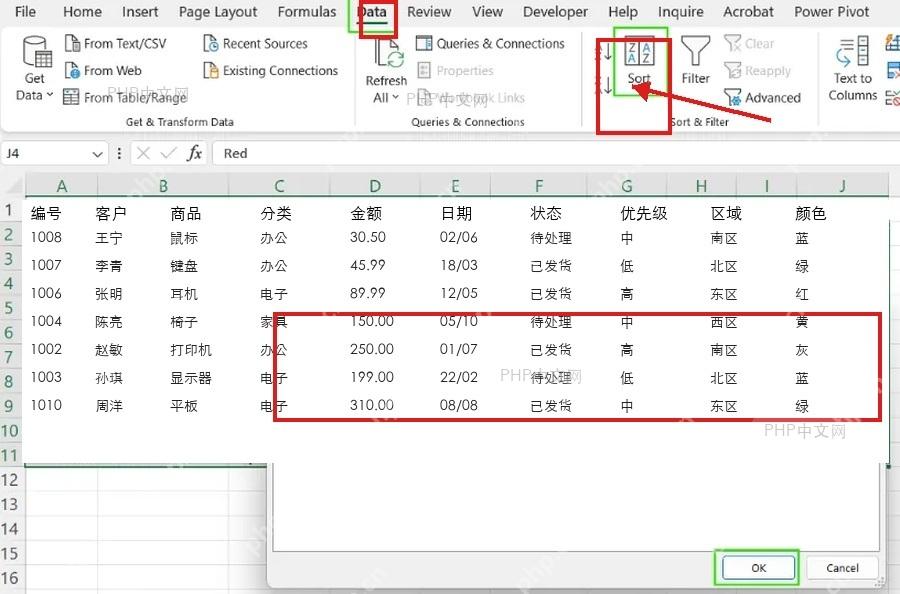Switch to the View tab
Viewport: 900px width, 594px height.
click(x=487, y=11)
